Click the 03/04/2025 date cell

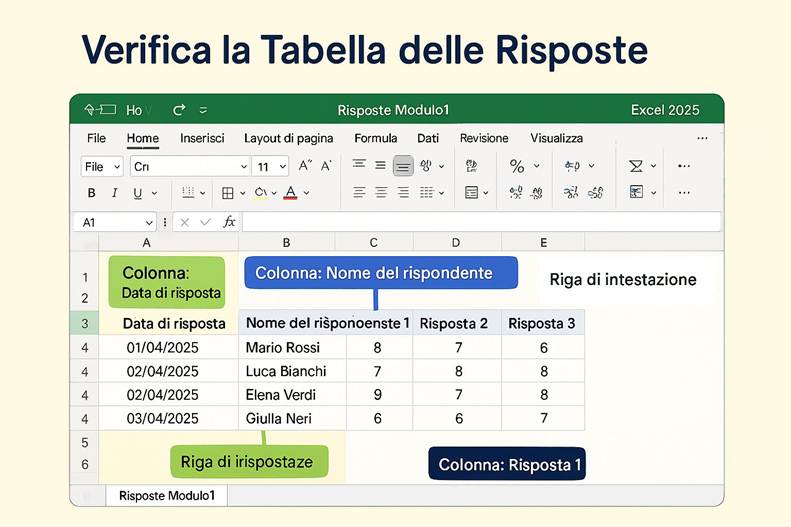tap(168, 419)
